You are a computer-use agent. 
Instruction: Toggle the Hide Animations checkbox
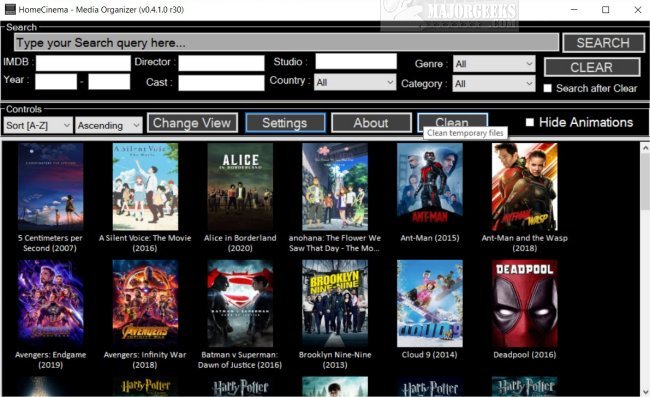coord(529,122)
